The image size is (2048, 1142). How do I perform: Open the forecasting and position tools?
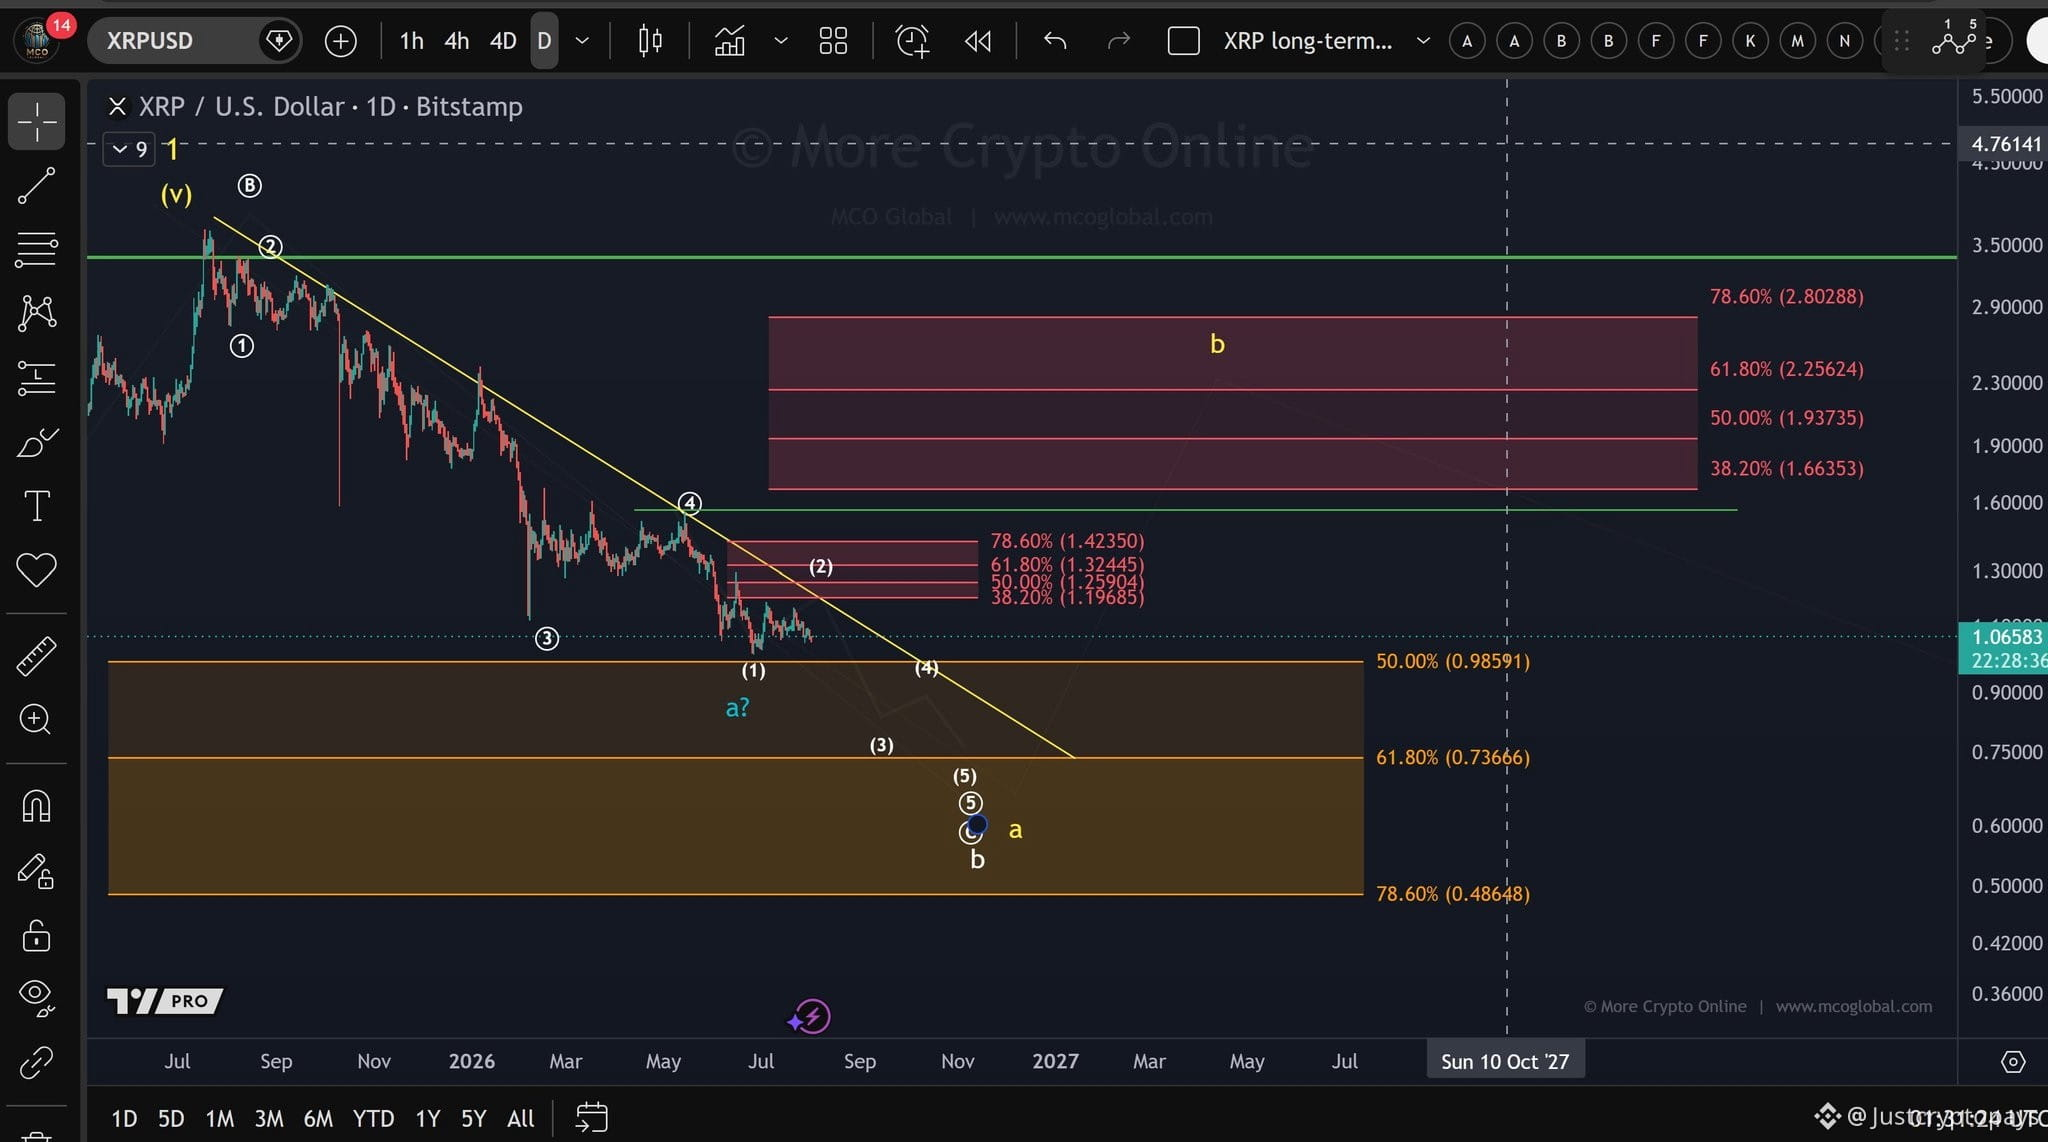(x=37, y=377)
